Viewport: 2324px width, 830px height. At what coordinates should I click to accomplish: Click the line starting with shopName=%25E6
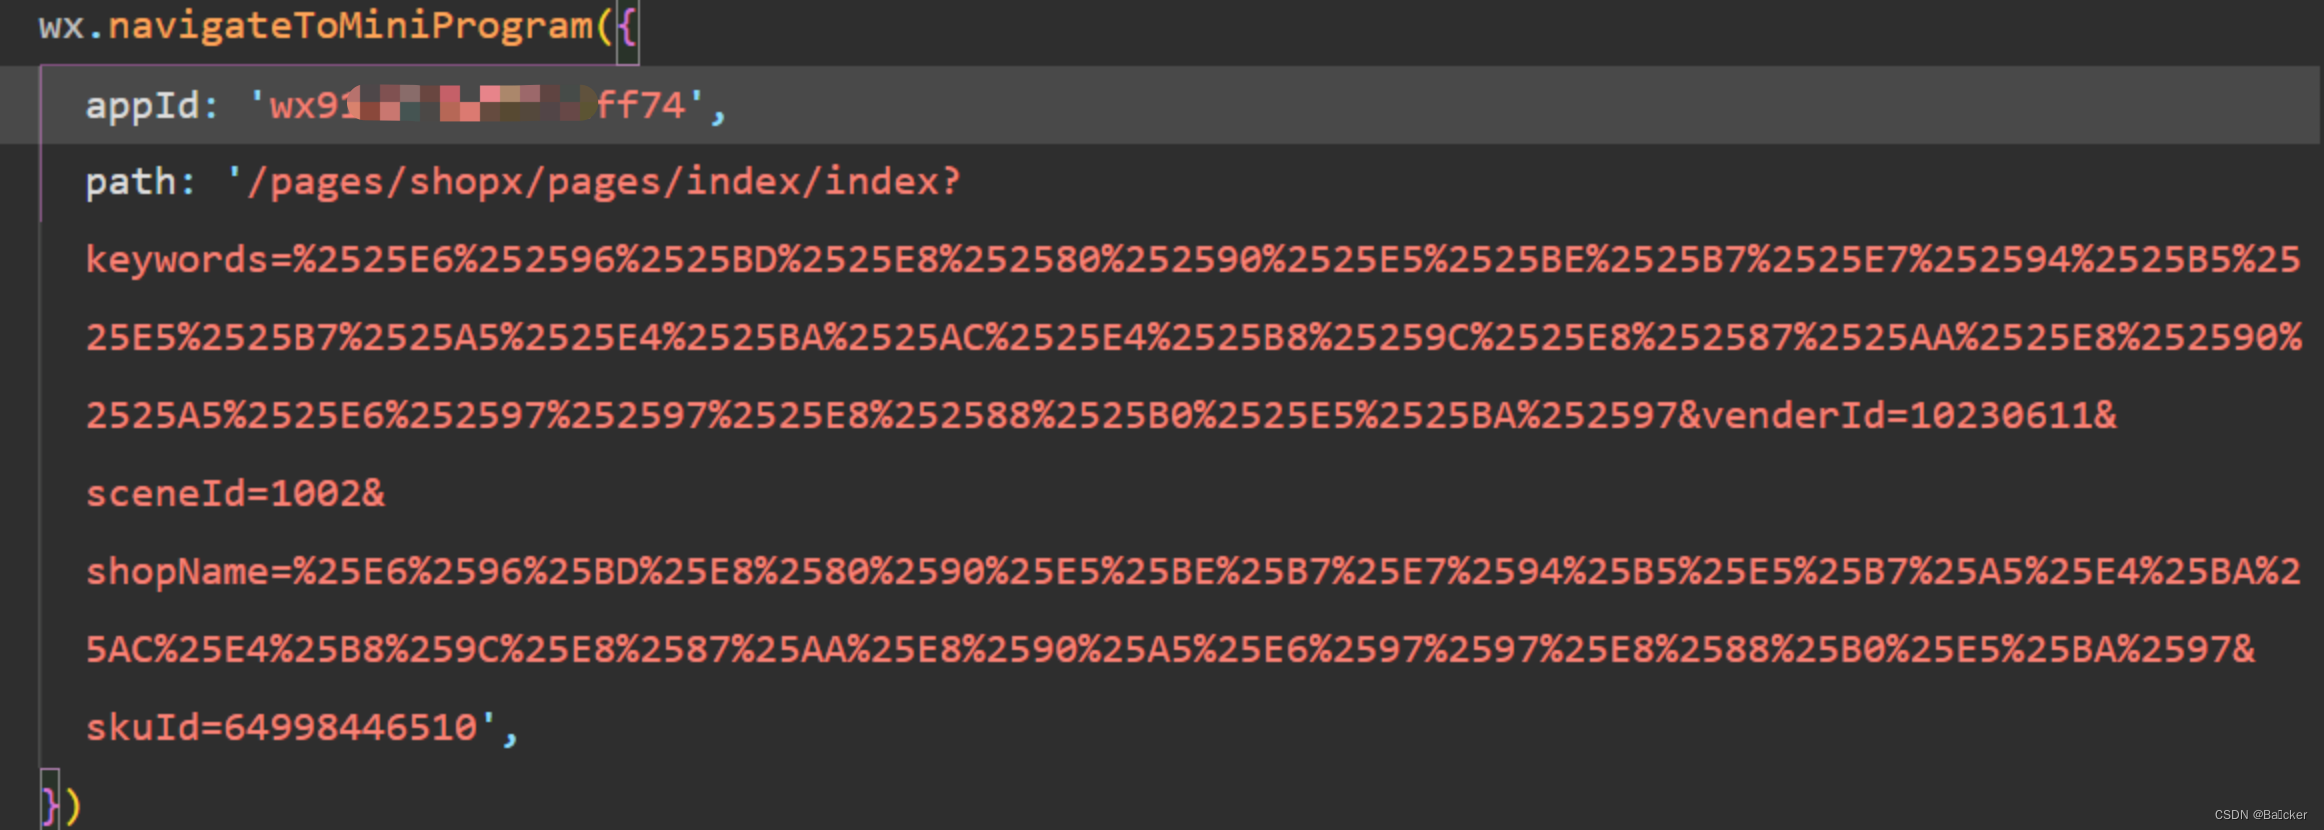1193,572
